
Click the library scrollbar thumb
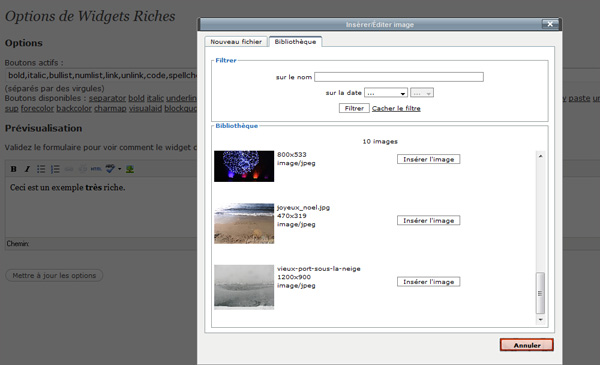tap(540, 293)
